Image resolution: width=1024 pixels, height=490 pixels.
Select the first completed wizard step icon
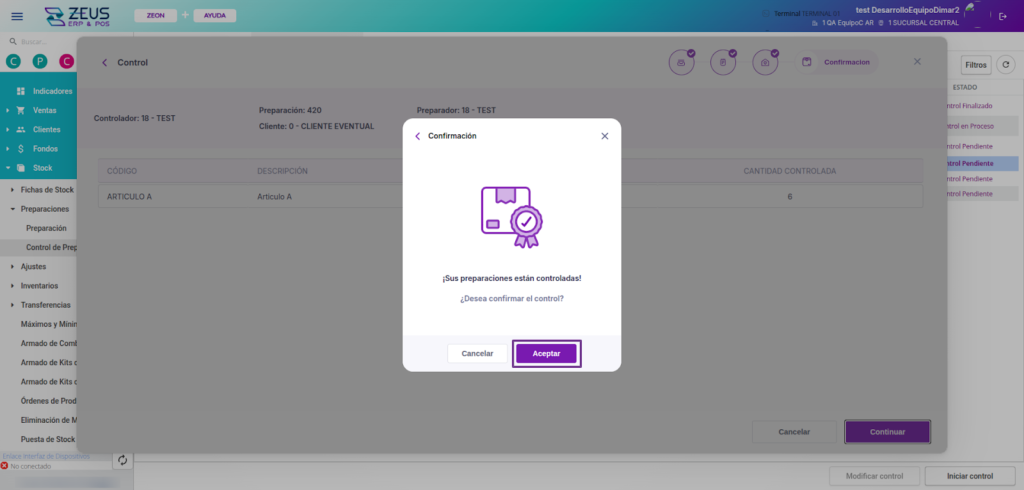[681, 62]
